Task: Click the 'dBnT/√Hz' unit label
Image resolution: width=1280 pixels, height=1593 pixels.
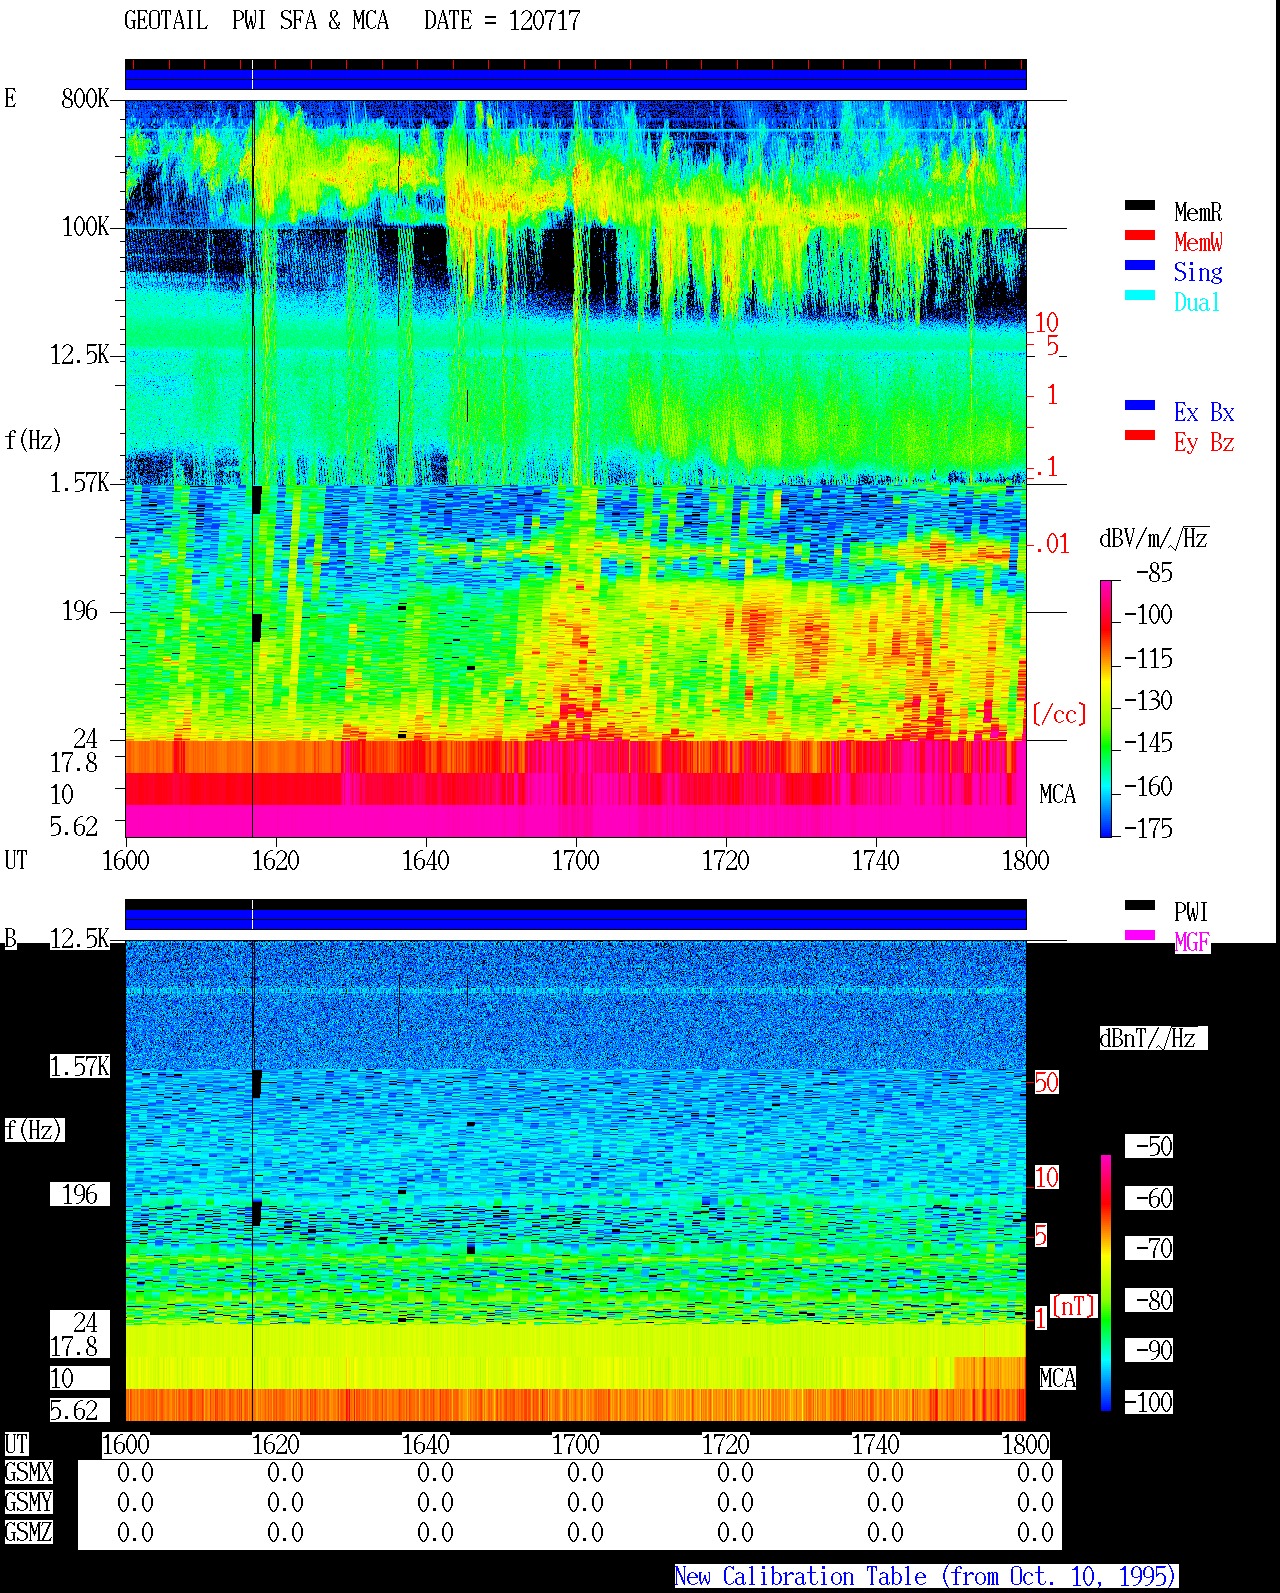Action: click(x=1153, y=1038)
